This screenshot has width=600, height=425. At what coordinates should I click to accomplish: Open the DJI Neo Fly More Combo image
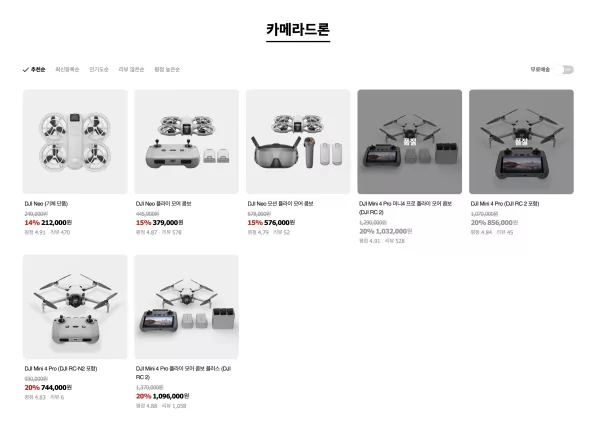click(x=186, y=142)
